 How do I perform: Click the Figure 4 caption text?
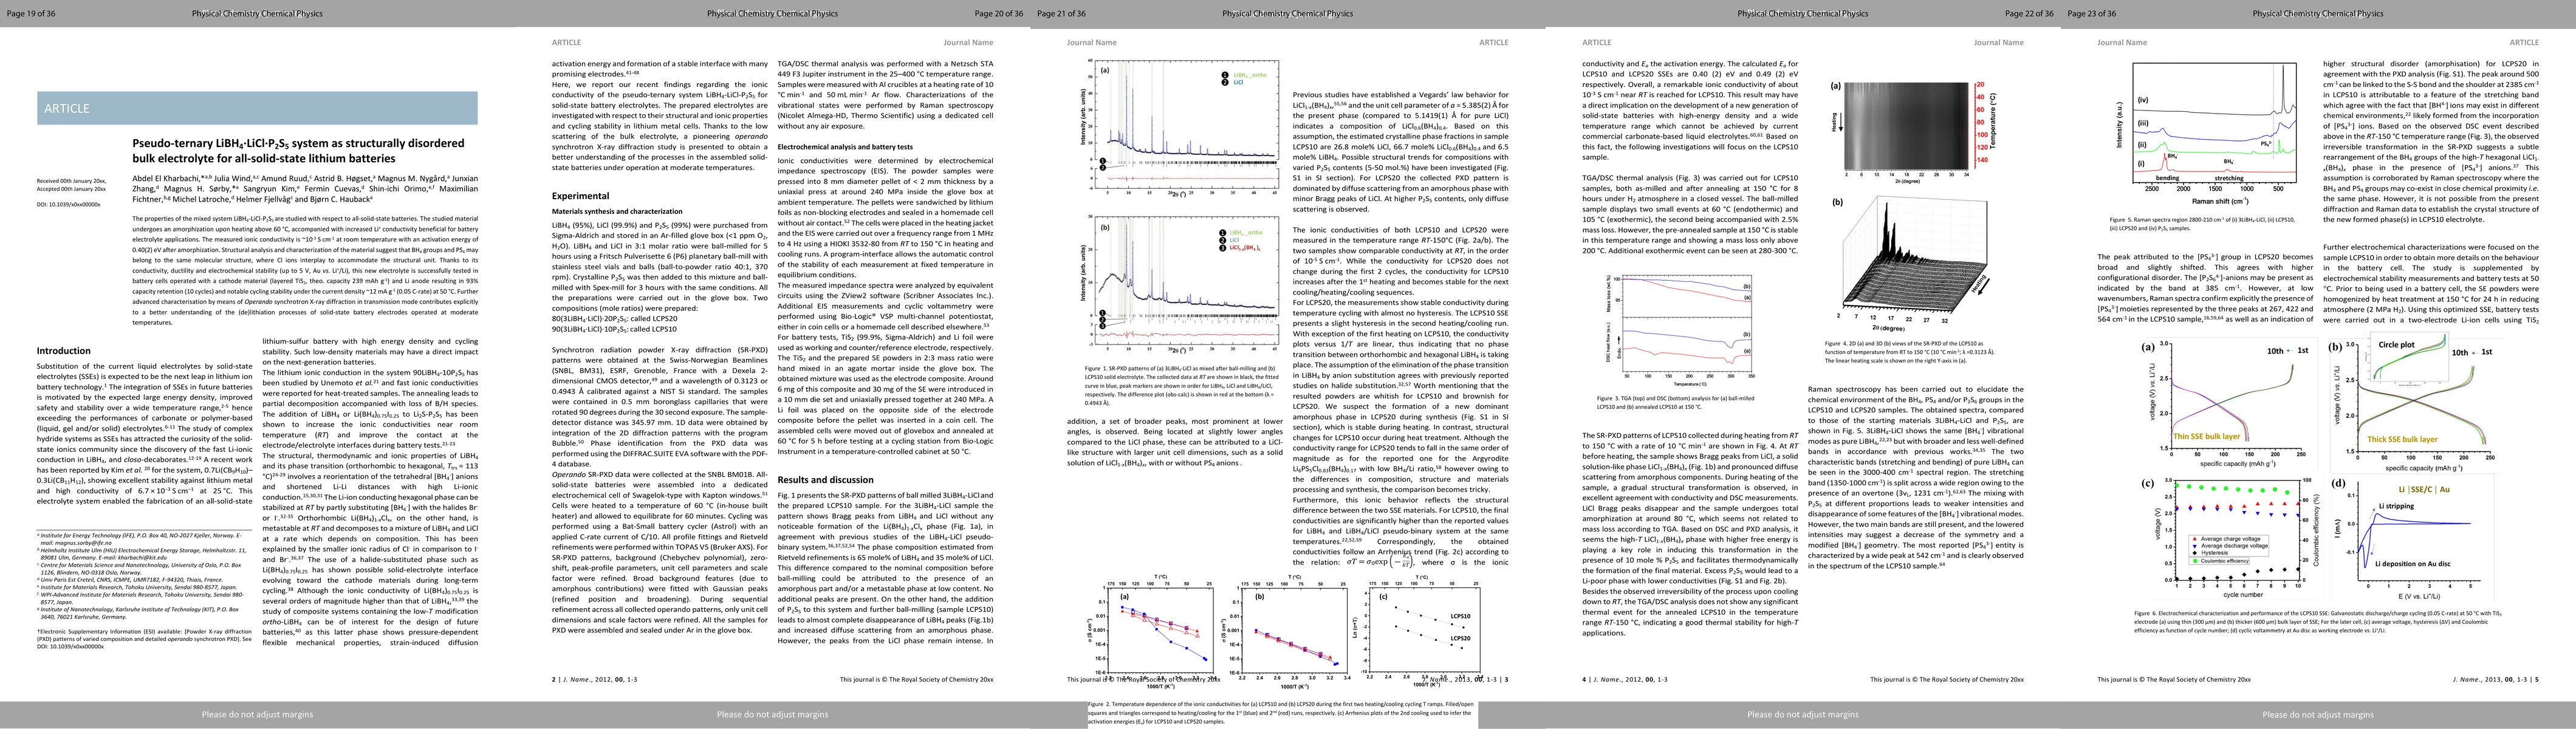[1909, 352]
